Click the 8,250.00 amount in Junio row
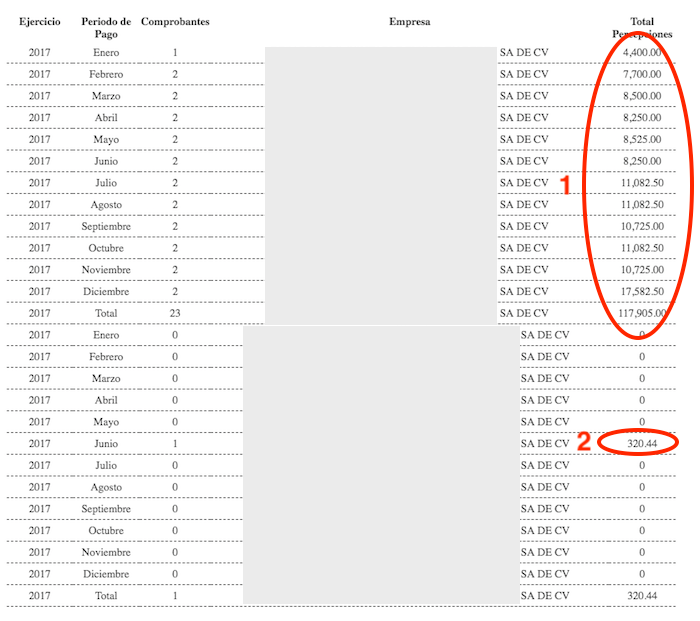700x621 pixels. [642, 161]
